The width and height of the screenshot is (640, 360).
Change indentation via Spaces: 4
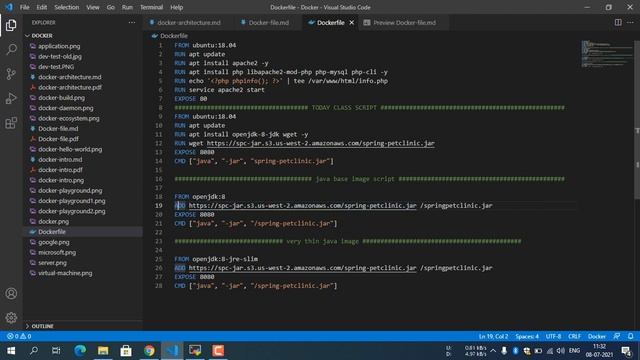pos(527,336)
